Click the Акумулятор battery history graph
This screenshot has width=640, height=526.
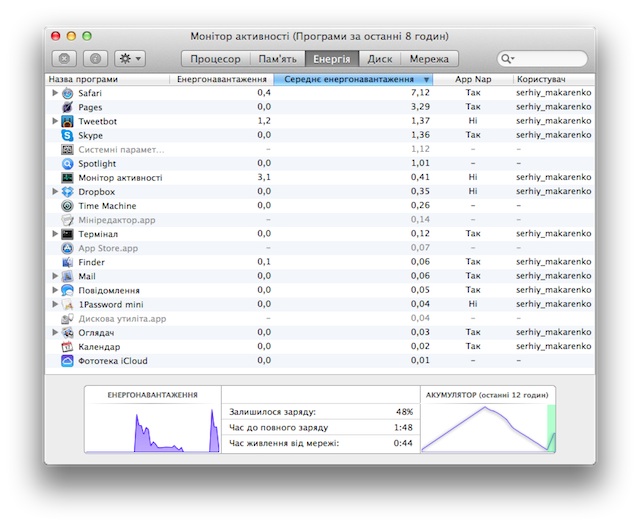(x=488, y=428)
